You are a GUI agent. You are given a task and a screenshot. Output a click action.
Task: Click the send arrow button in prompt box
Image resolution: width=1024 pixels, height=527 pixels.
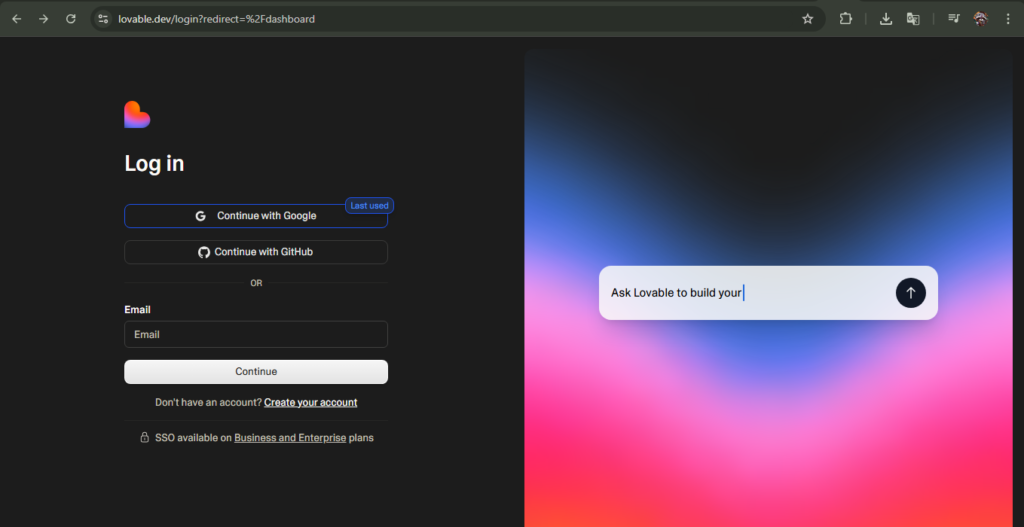[x=910, y=293]
